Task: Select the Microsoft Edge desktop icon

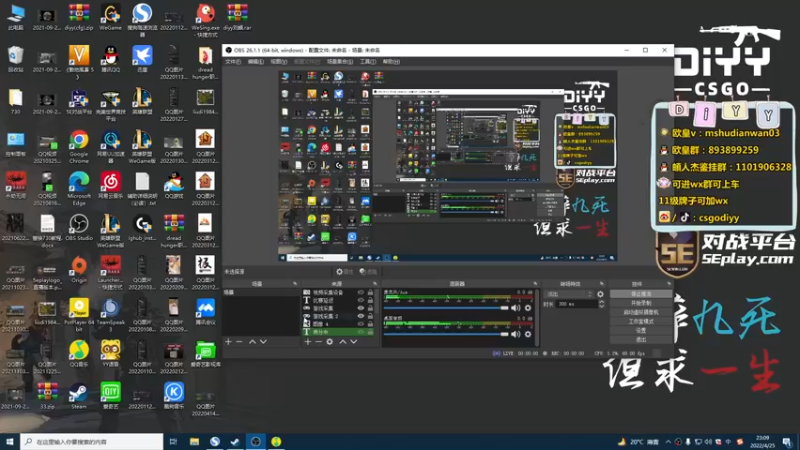Action: coord(79,189)
